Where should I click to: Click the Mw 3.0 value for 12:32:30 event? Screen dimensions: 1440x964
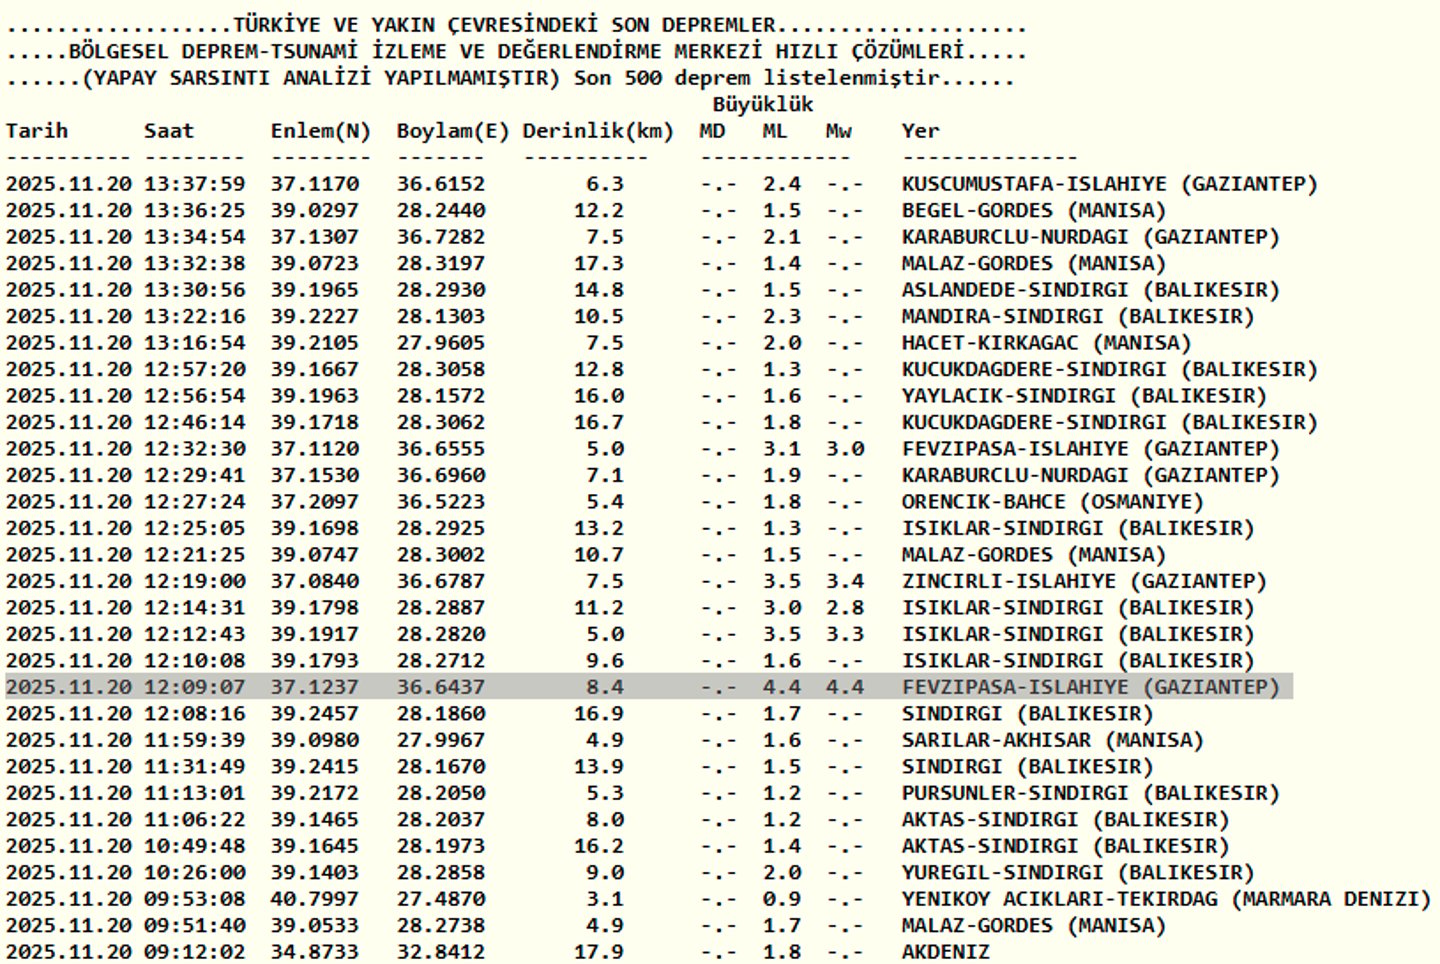[845, 449]
